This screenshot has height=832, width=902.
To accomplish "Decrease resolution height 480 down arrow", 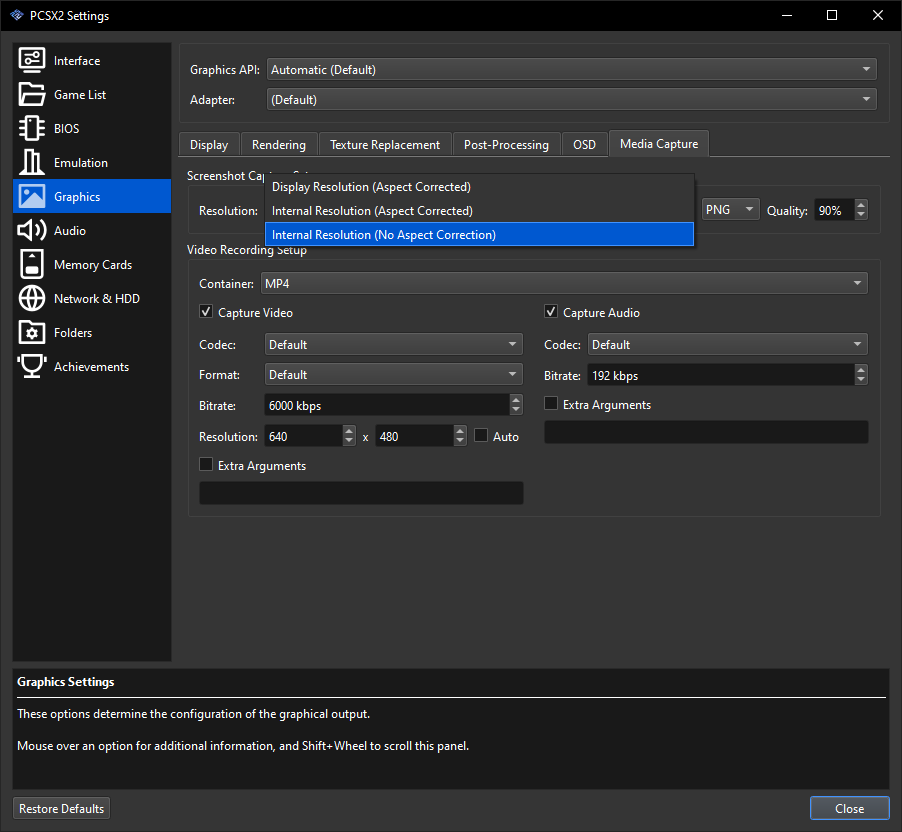I will pos(460,441).
